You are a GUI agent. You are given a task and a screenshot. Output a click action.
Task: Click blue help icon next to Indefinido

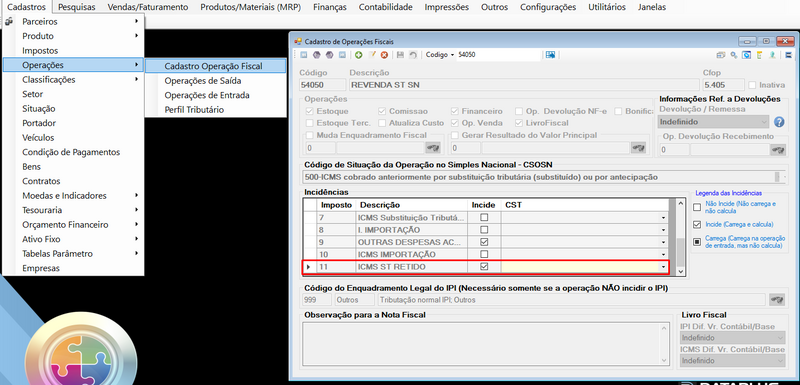click(x=779, y=122)
